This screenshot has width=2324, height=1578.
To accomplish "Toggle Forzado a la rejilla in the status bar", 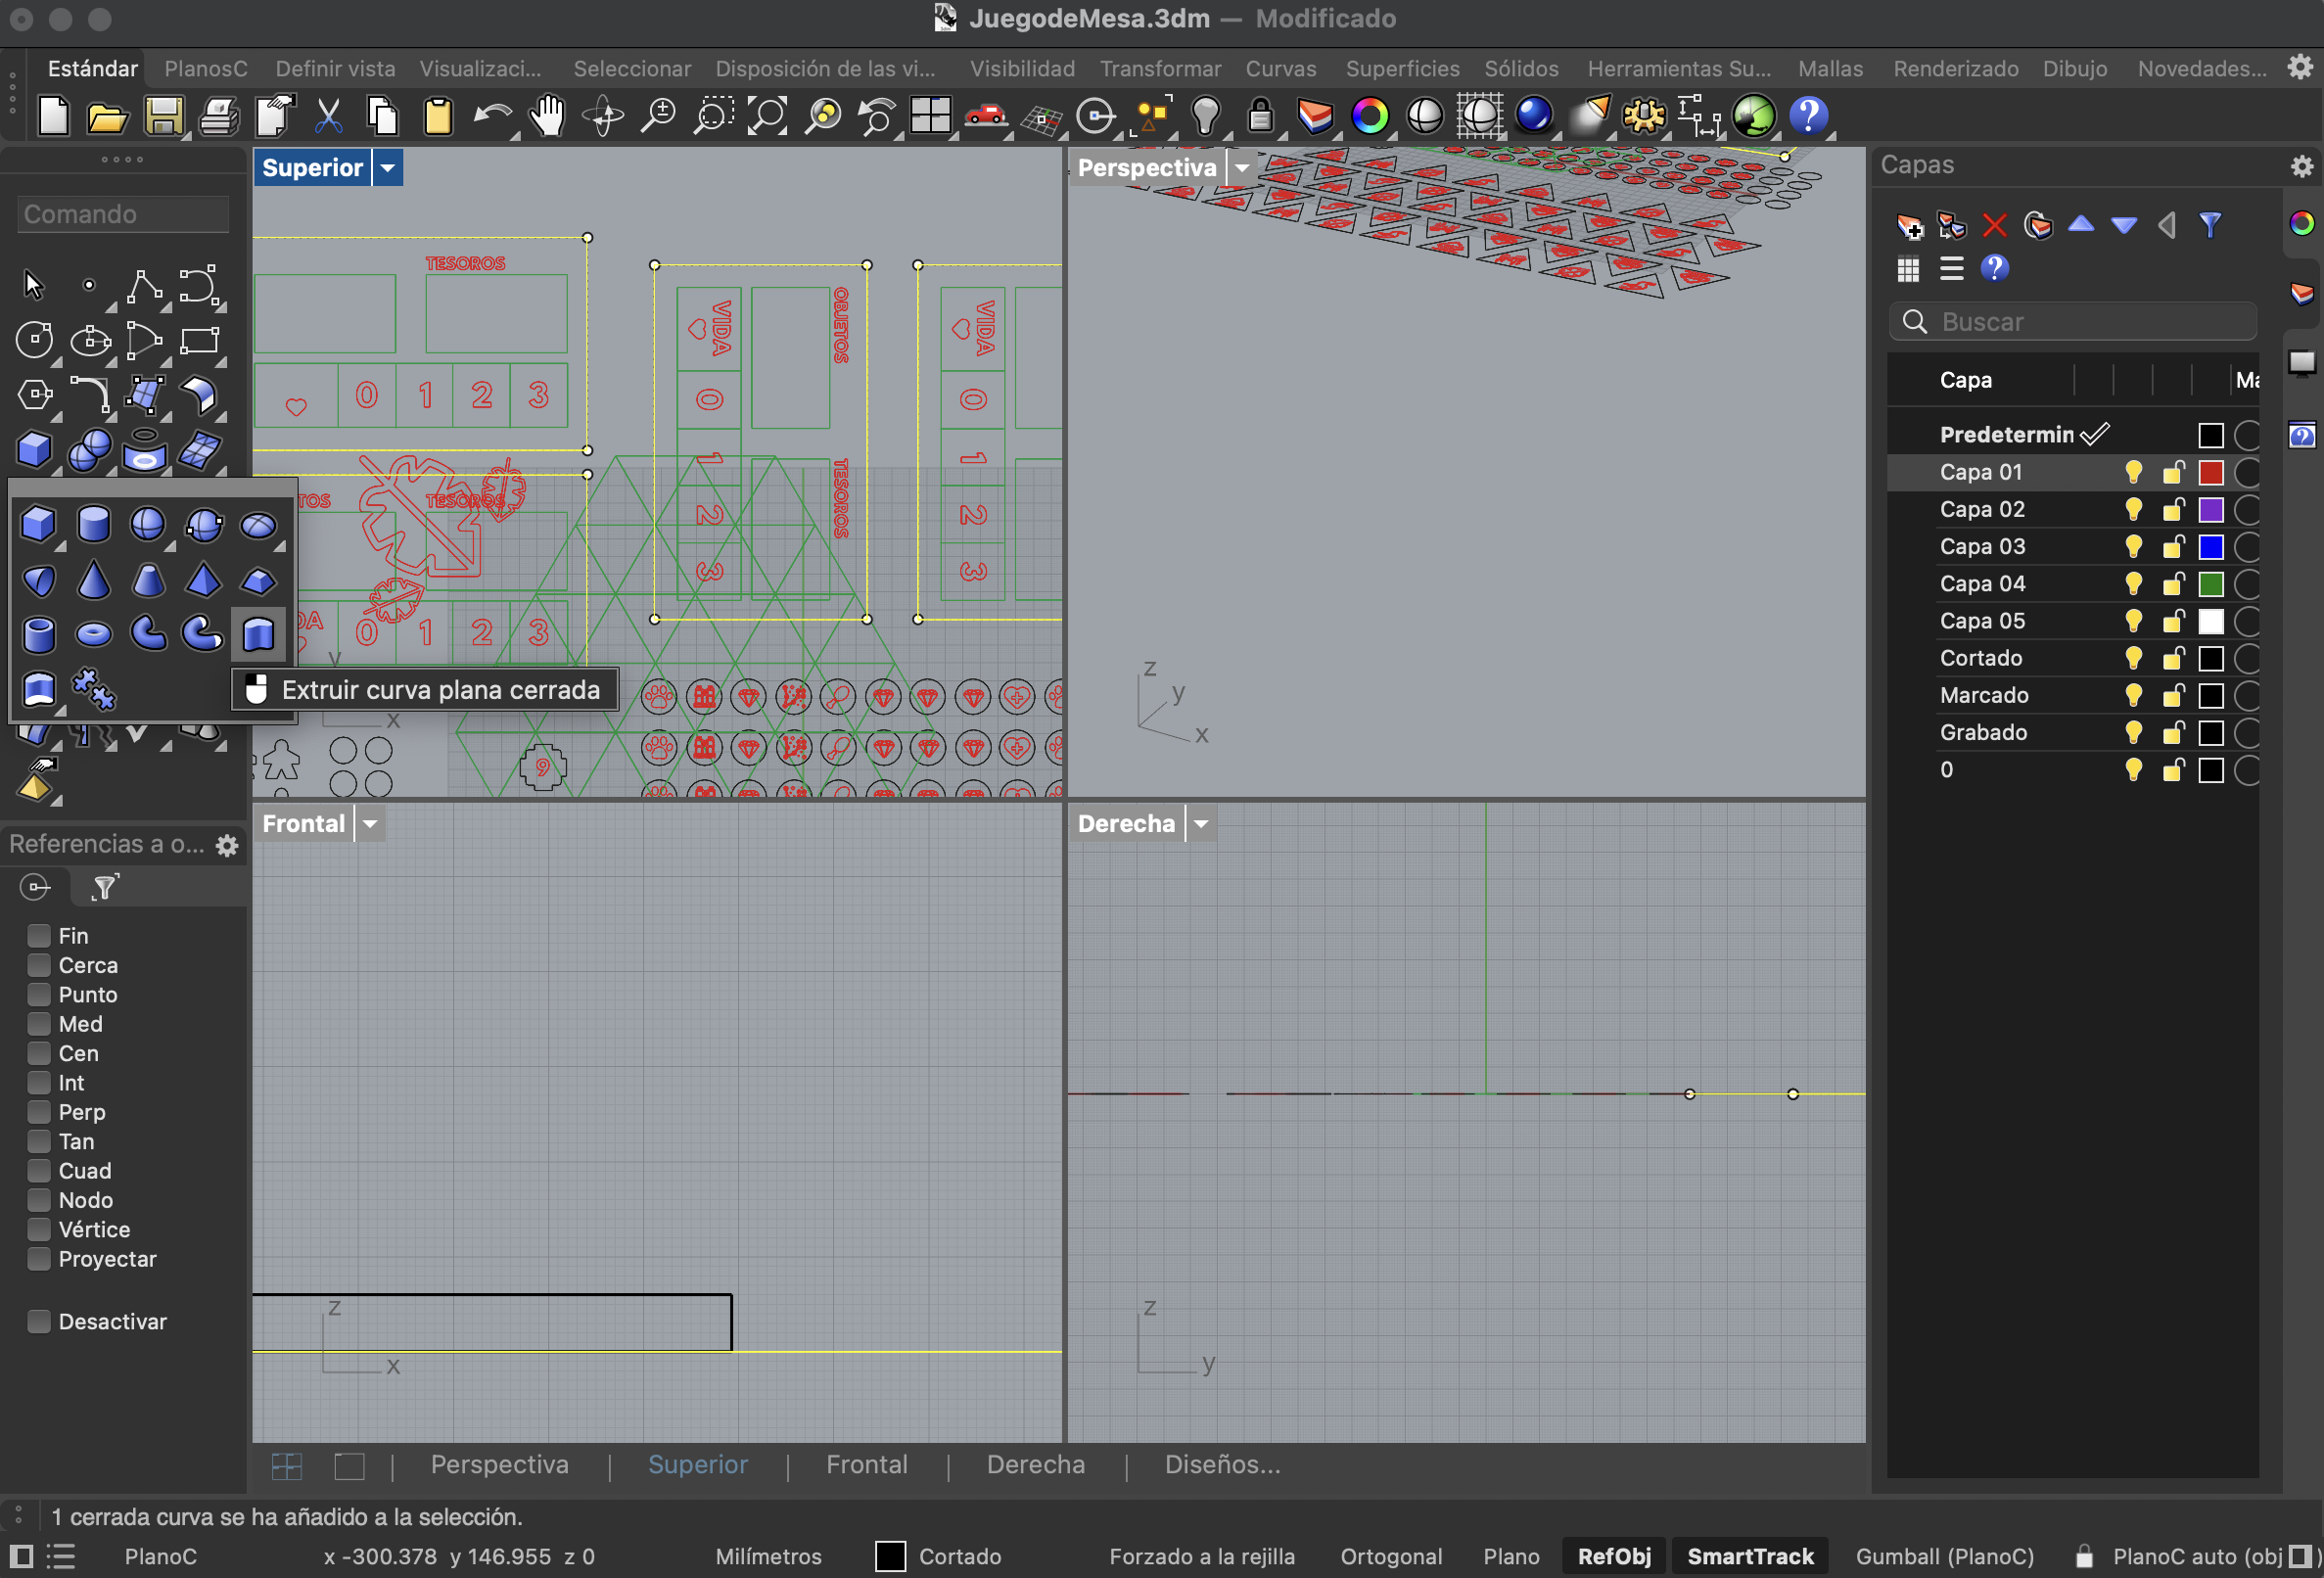I will [x=1201, y=1556].
